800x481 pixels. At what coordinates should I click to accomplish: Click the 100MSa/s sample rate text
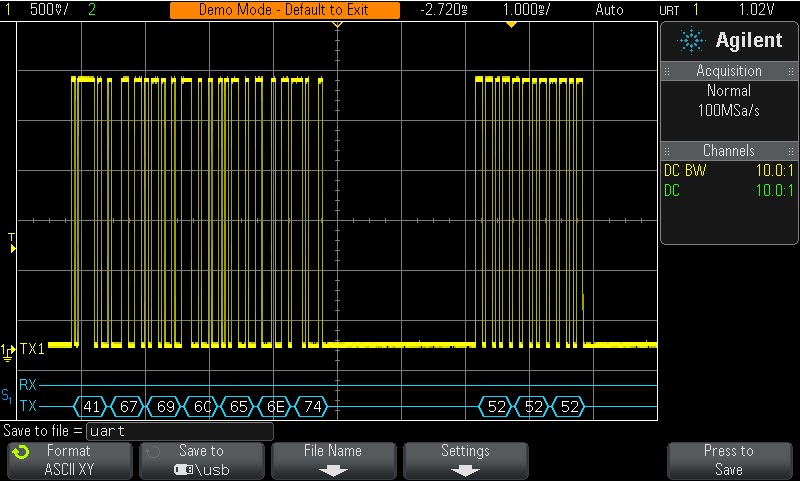coord(729,110)
